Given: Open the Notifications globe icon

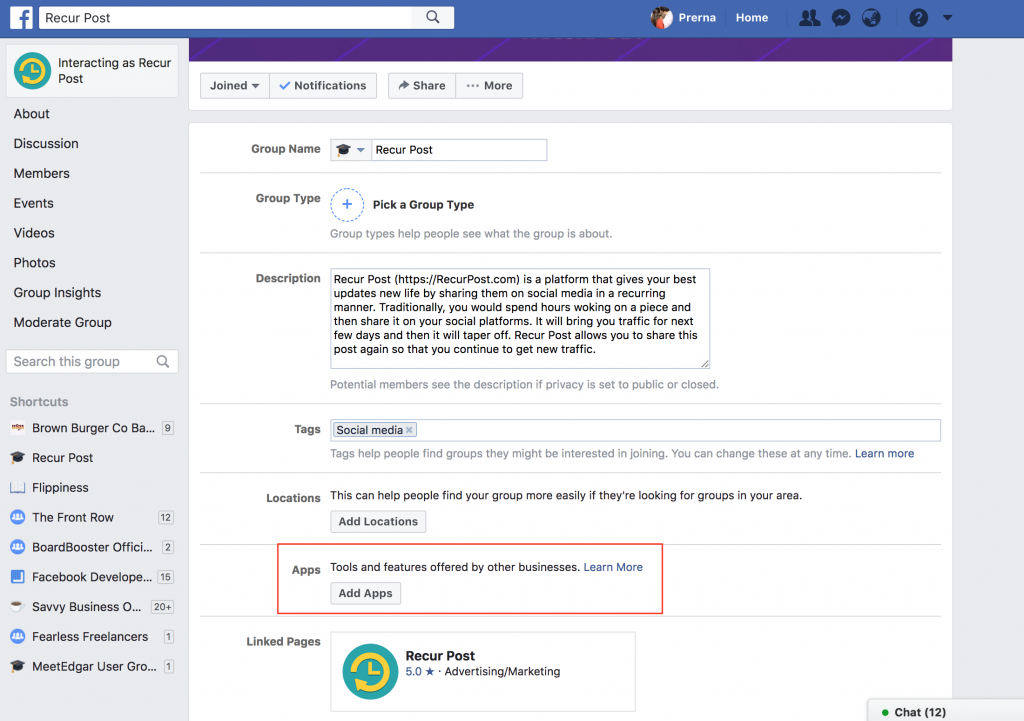Looking at the screenshot, I should tap(871, 18).
